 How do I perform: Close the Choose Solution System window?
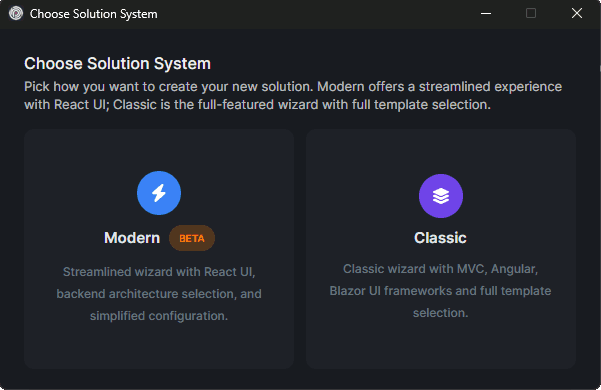coord(576,13)
